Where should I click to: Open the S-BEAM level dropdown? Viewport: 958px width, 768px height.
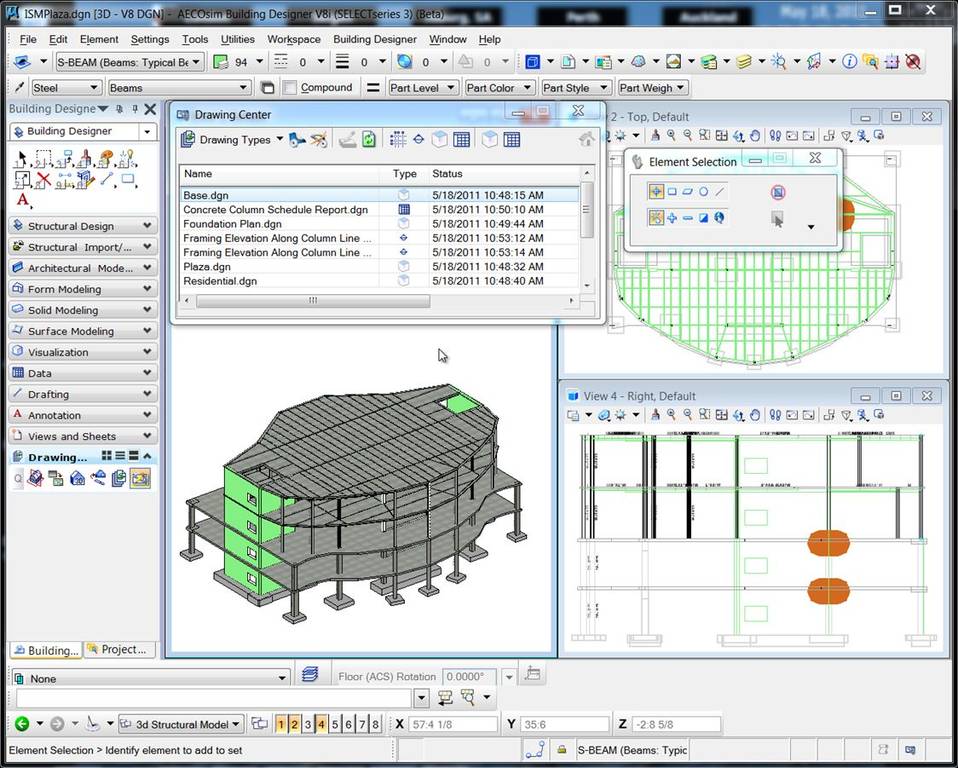point(129,62)
